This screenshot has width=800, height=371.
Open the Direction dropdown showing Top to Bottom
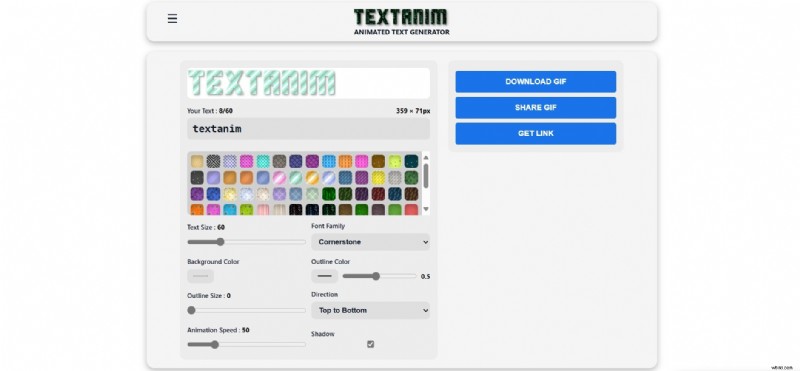click(x=370, y=310)
